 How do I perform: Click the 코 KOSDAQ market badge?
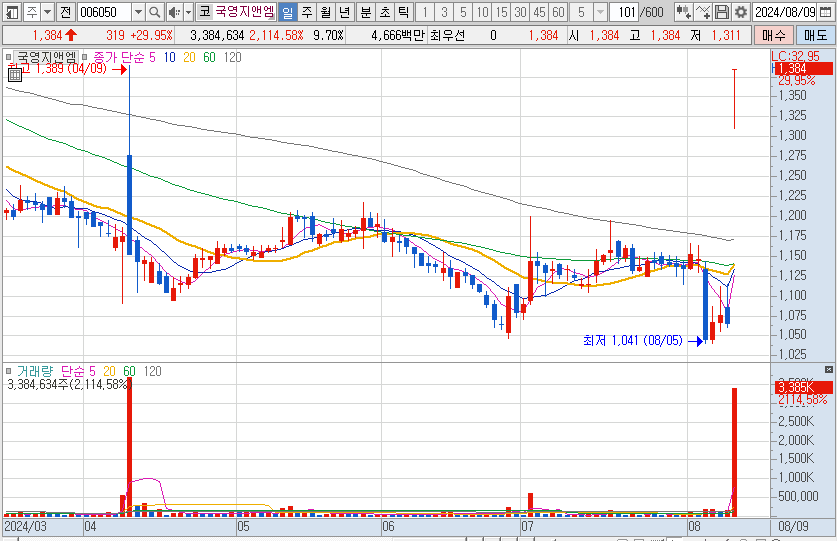pos(204,12)
